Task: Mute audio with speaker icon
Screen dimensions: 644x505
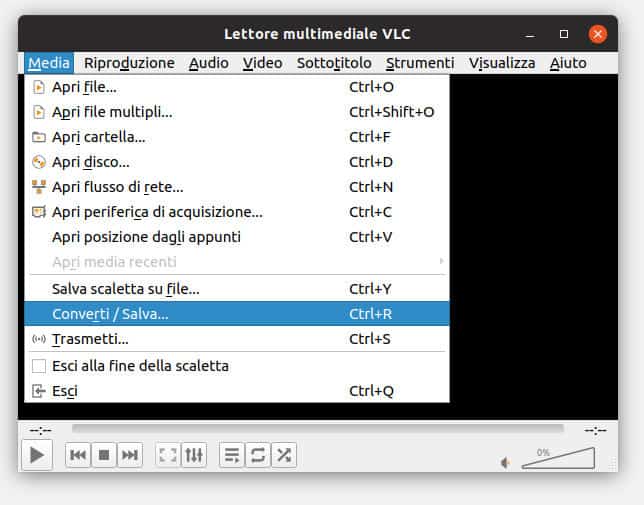Action: click(x=505, y=463)
